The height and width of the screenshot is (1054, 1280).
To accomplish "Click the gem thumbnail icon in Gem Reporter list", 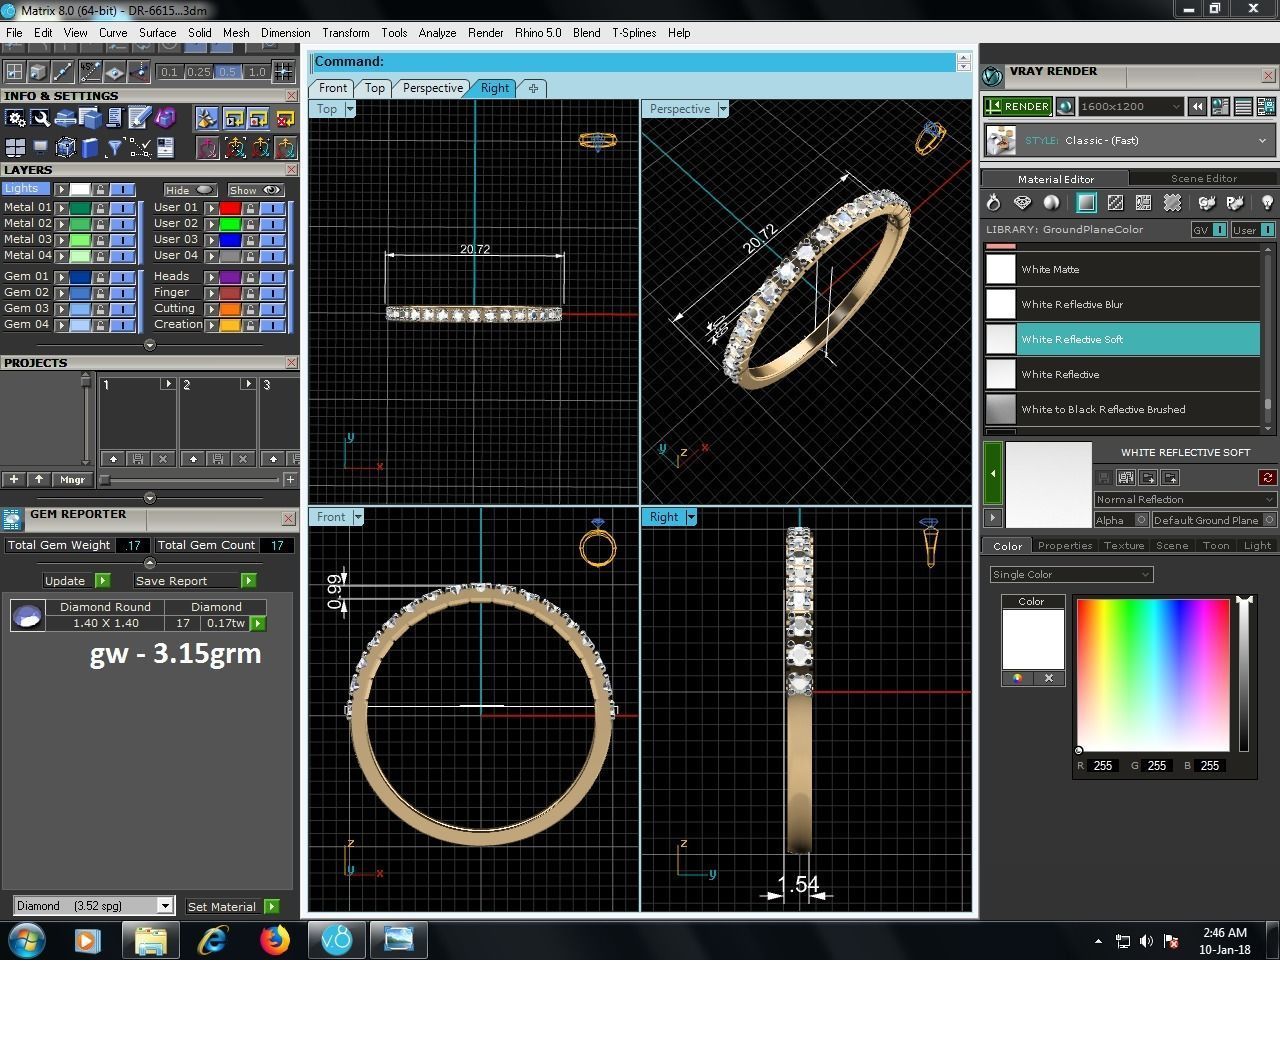I will pyautogui.click(x=27, y=615).
